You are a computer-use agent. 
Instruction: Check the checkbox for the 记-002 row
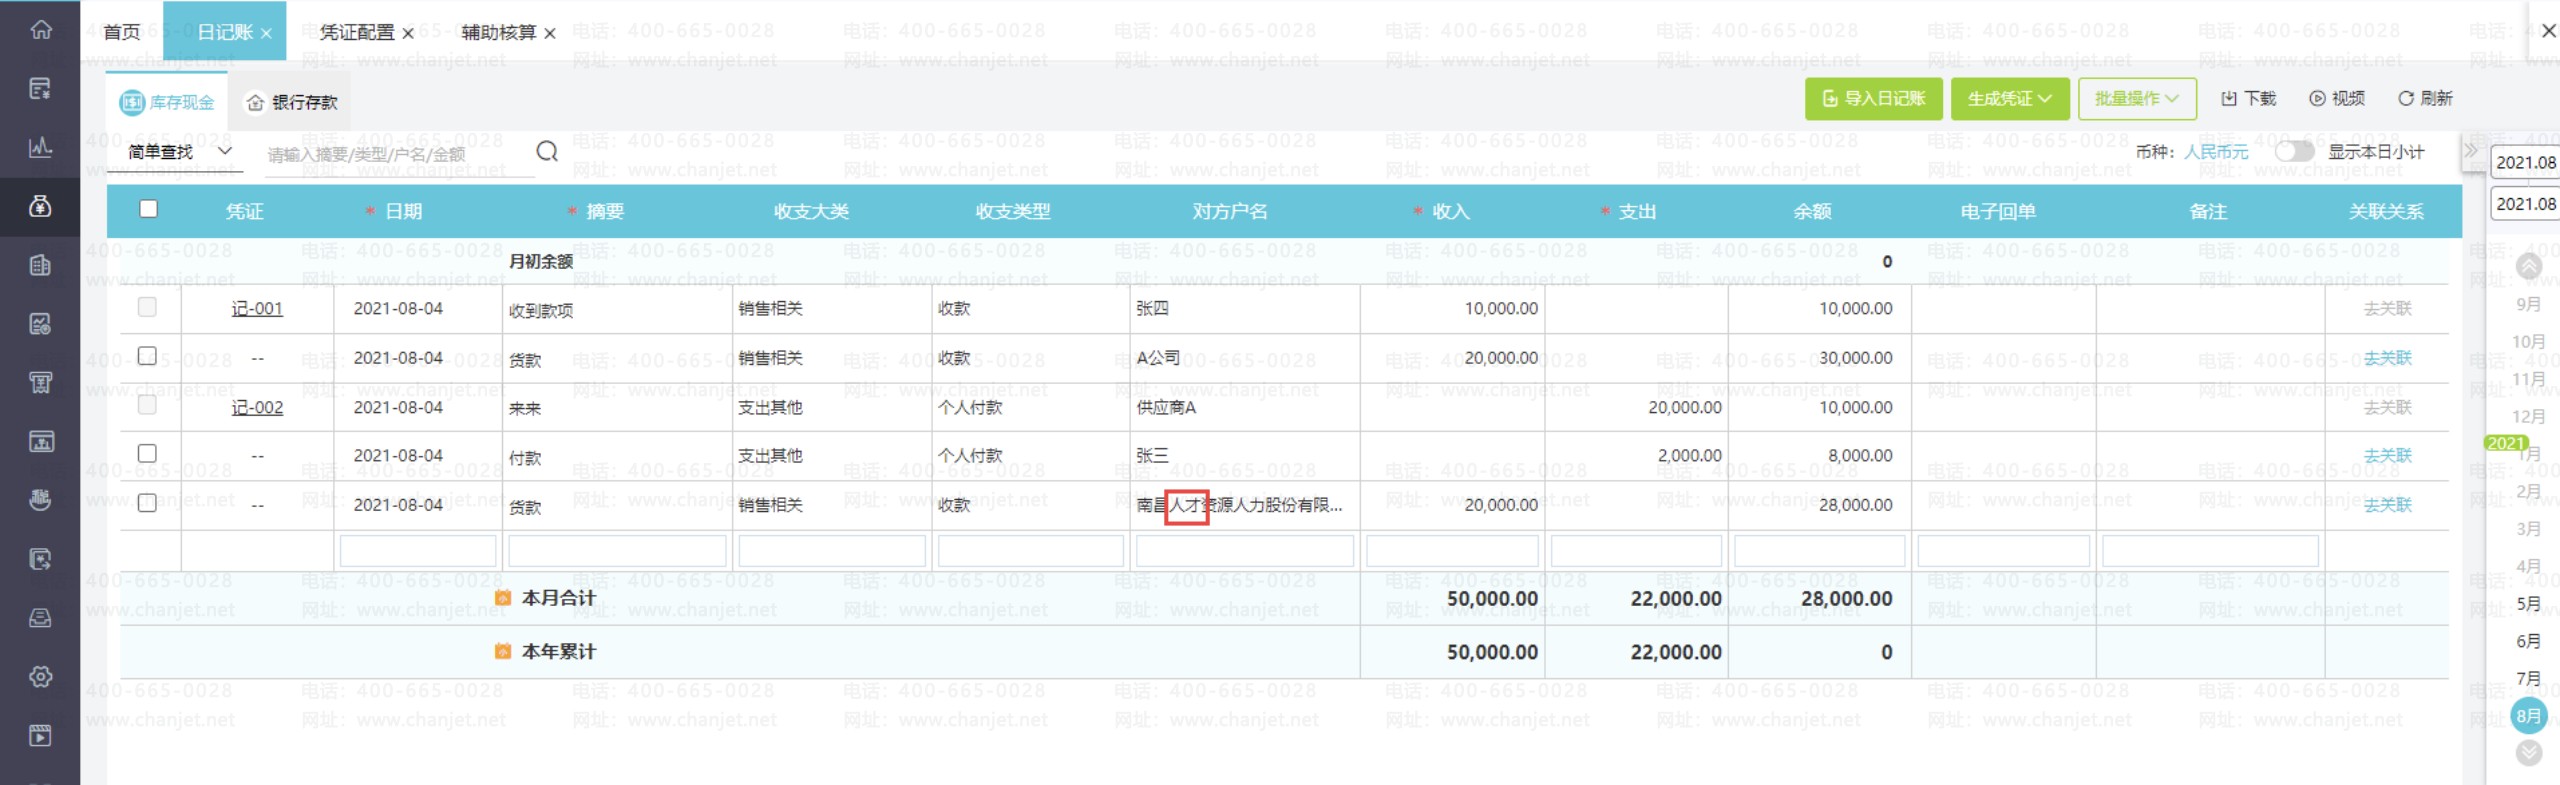pos(147,405)
